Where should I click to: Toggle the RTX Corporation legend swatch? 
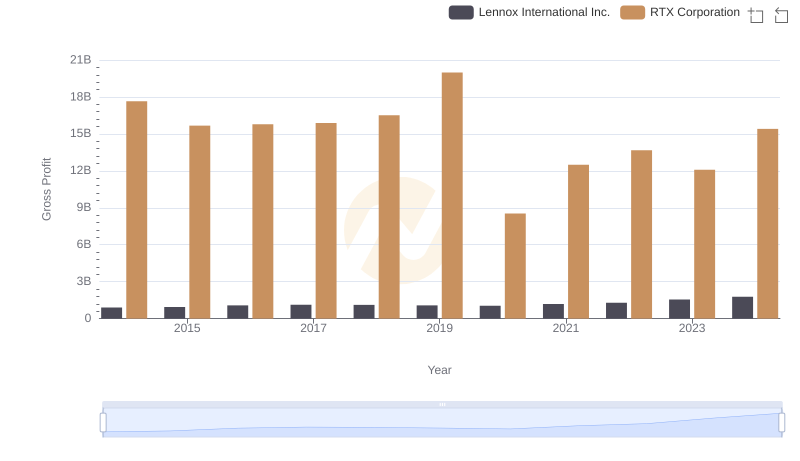click(633, 12)
